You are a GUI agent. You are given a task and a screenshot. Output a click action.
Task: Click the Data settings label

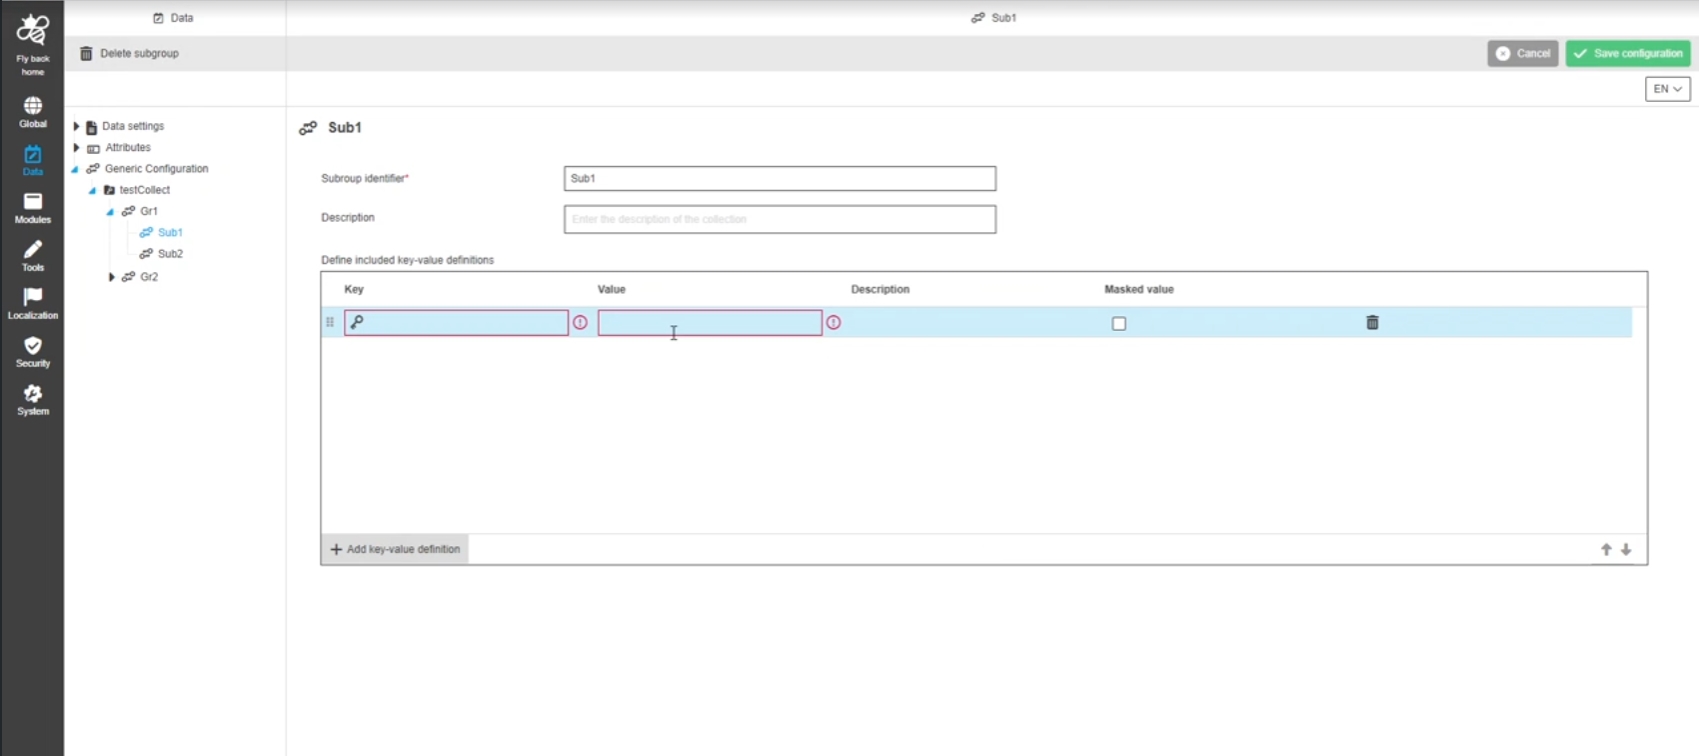pyautogui.click(x=133, y=126)
